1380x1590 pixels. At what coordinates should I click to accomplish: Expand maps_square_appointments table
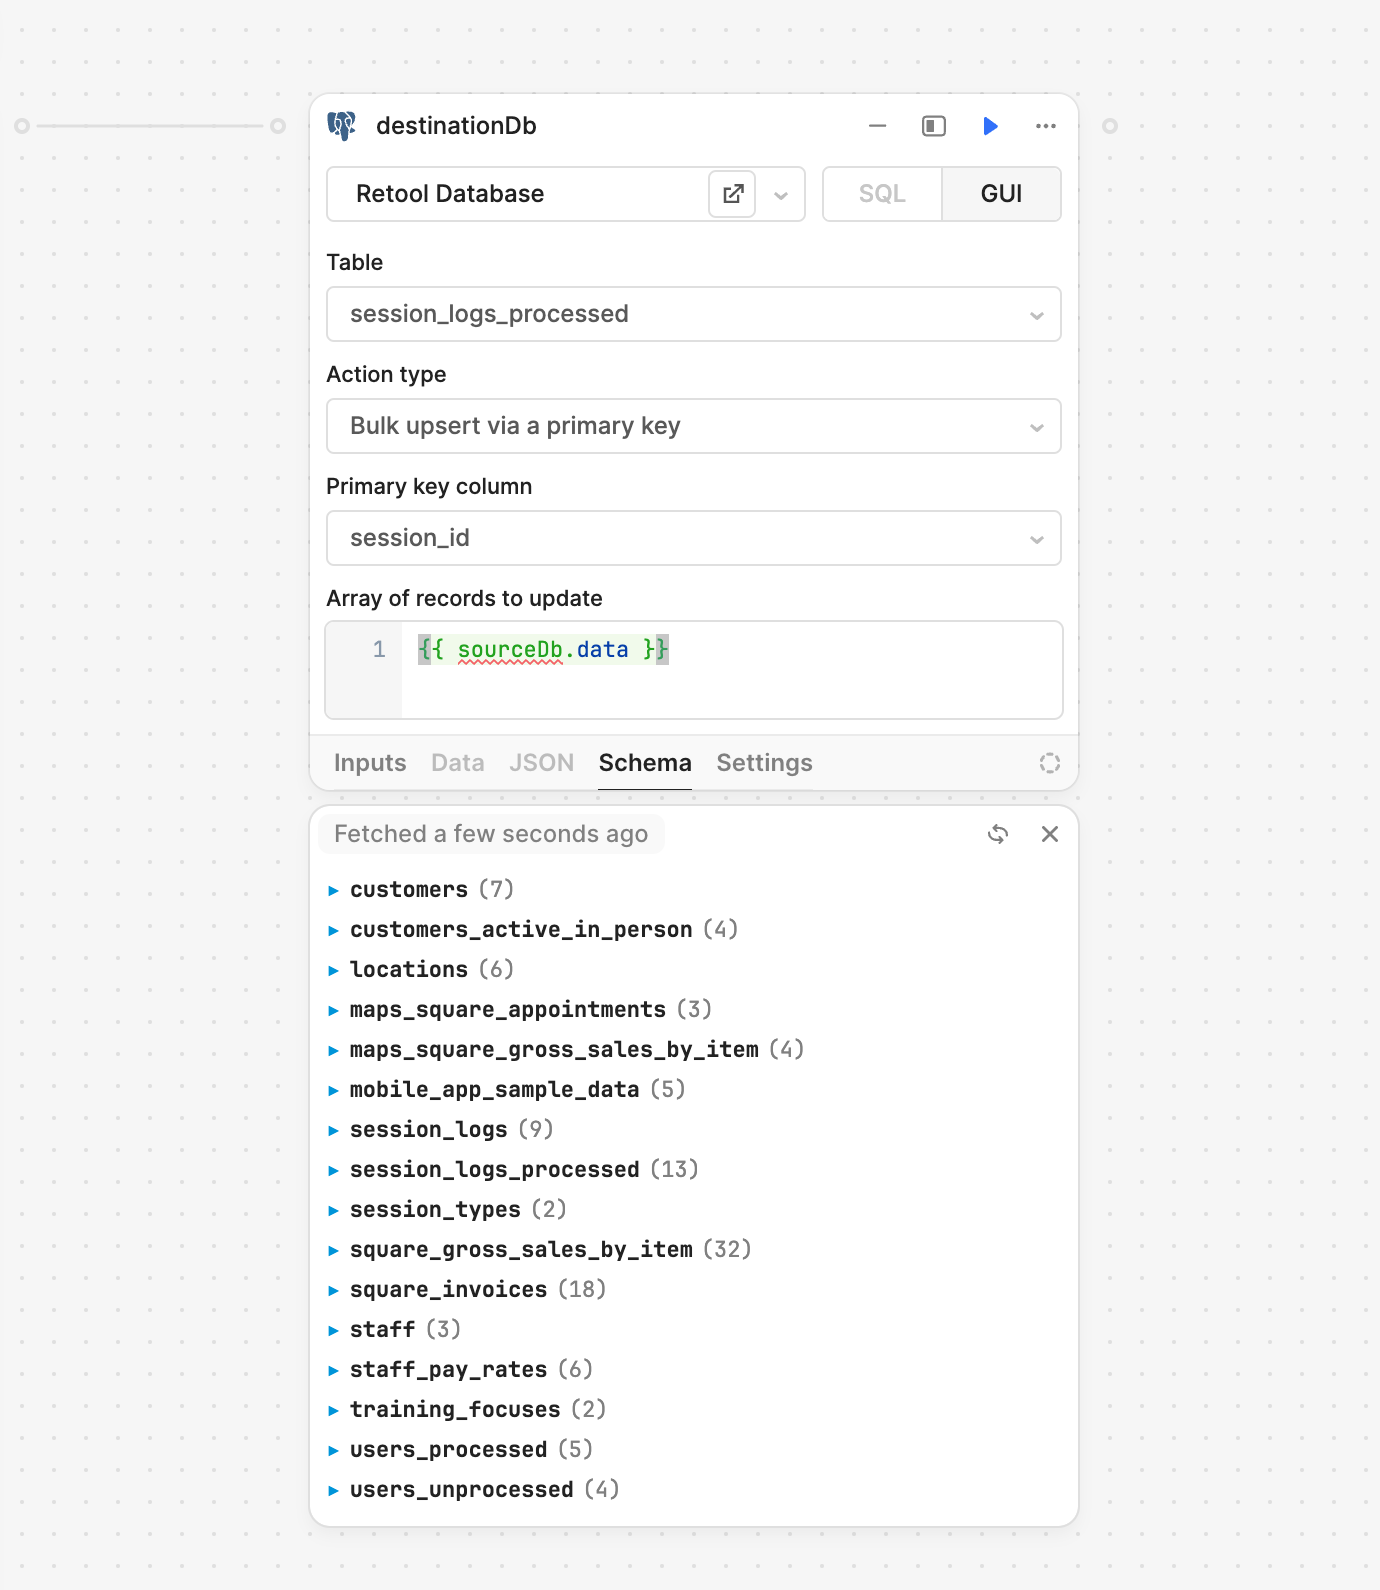(x=333, y=1010)
